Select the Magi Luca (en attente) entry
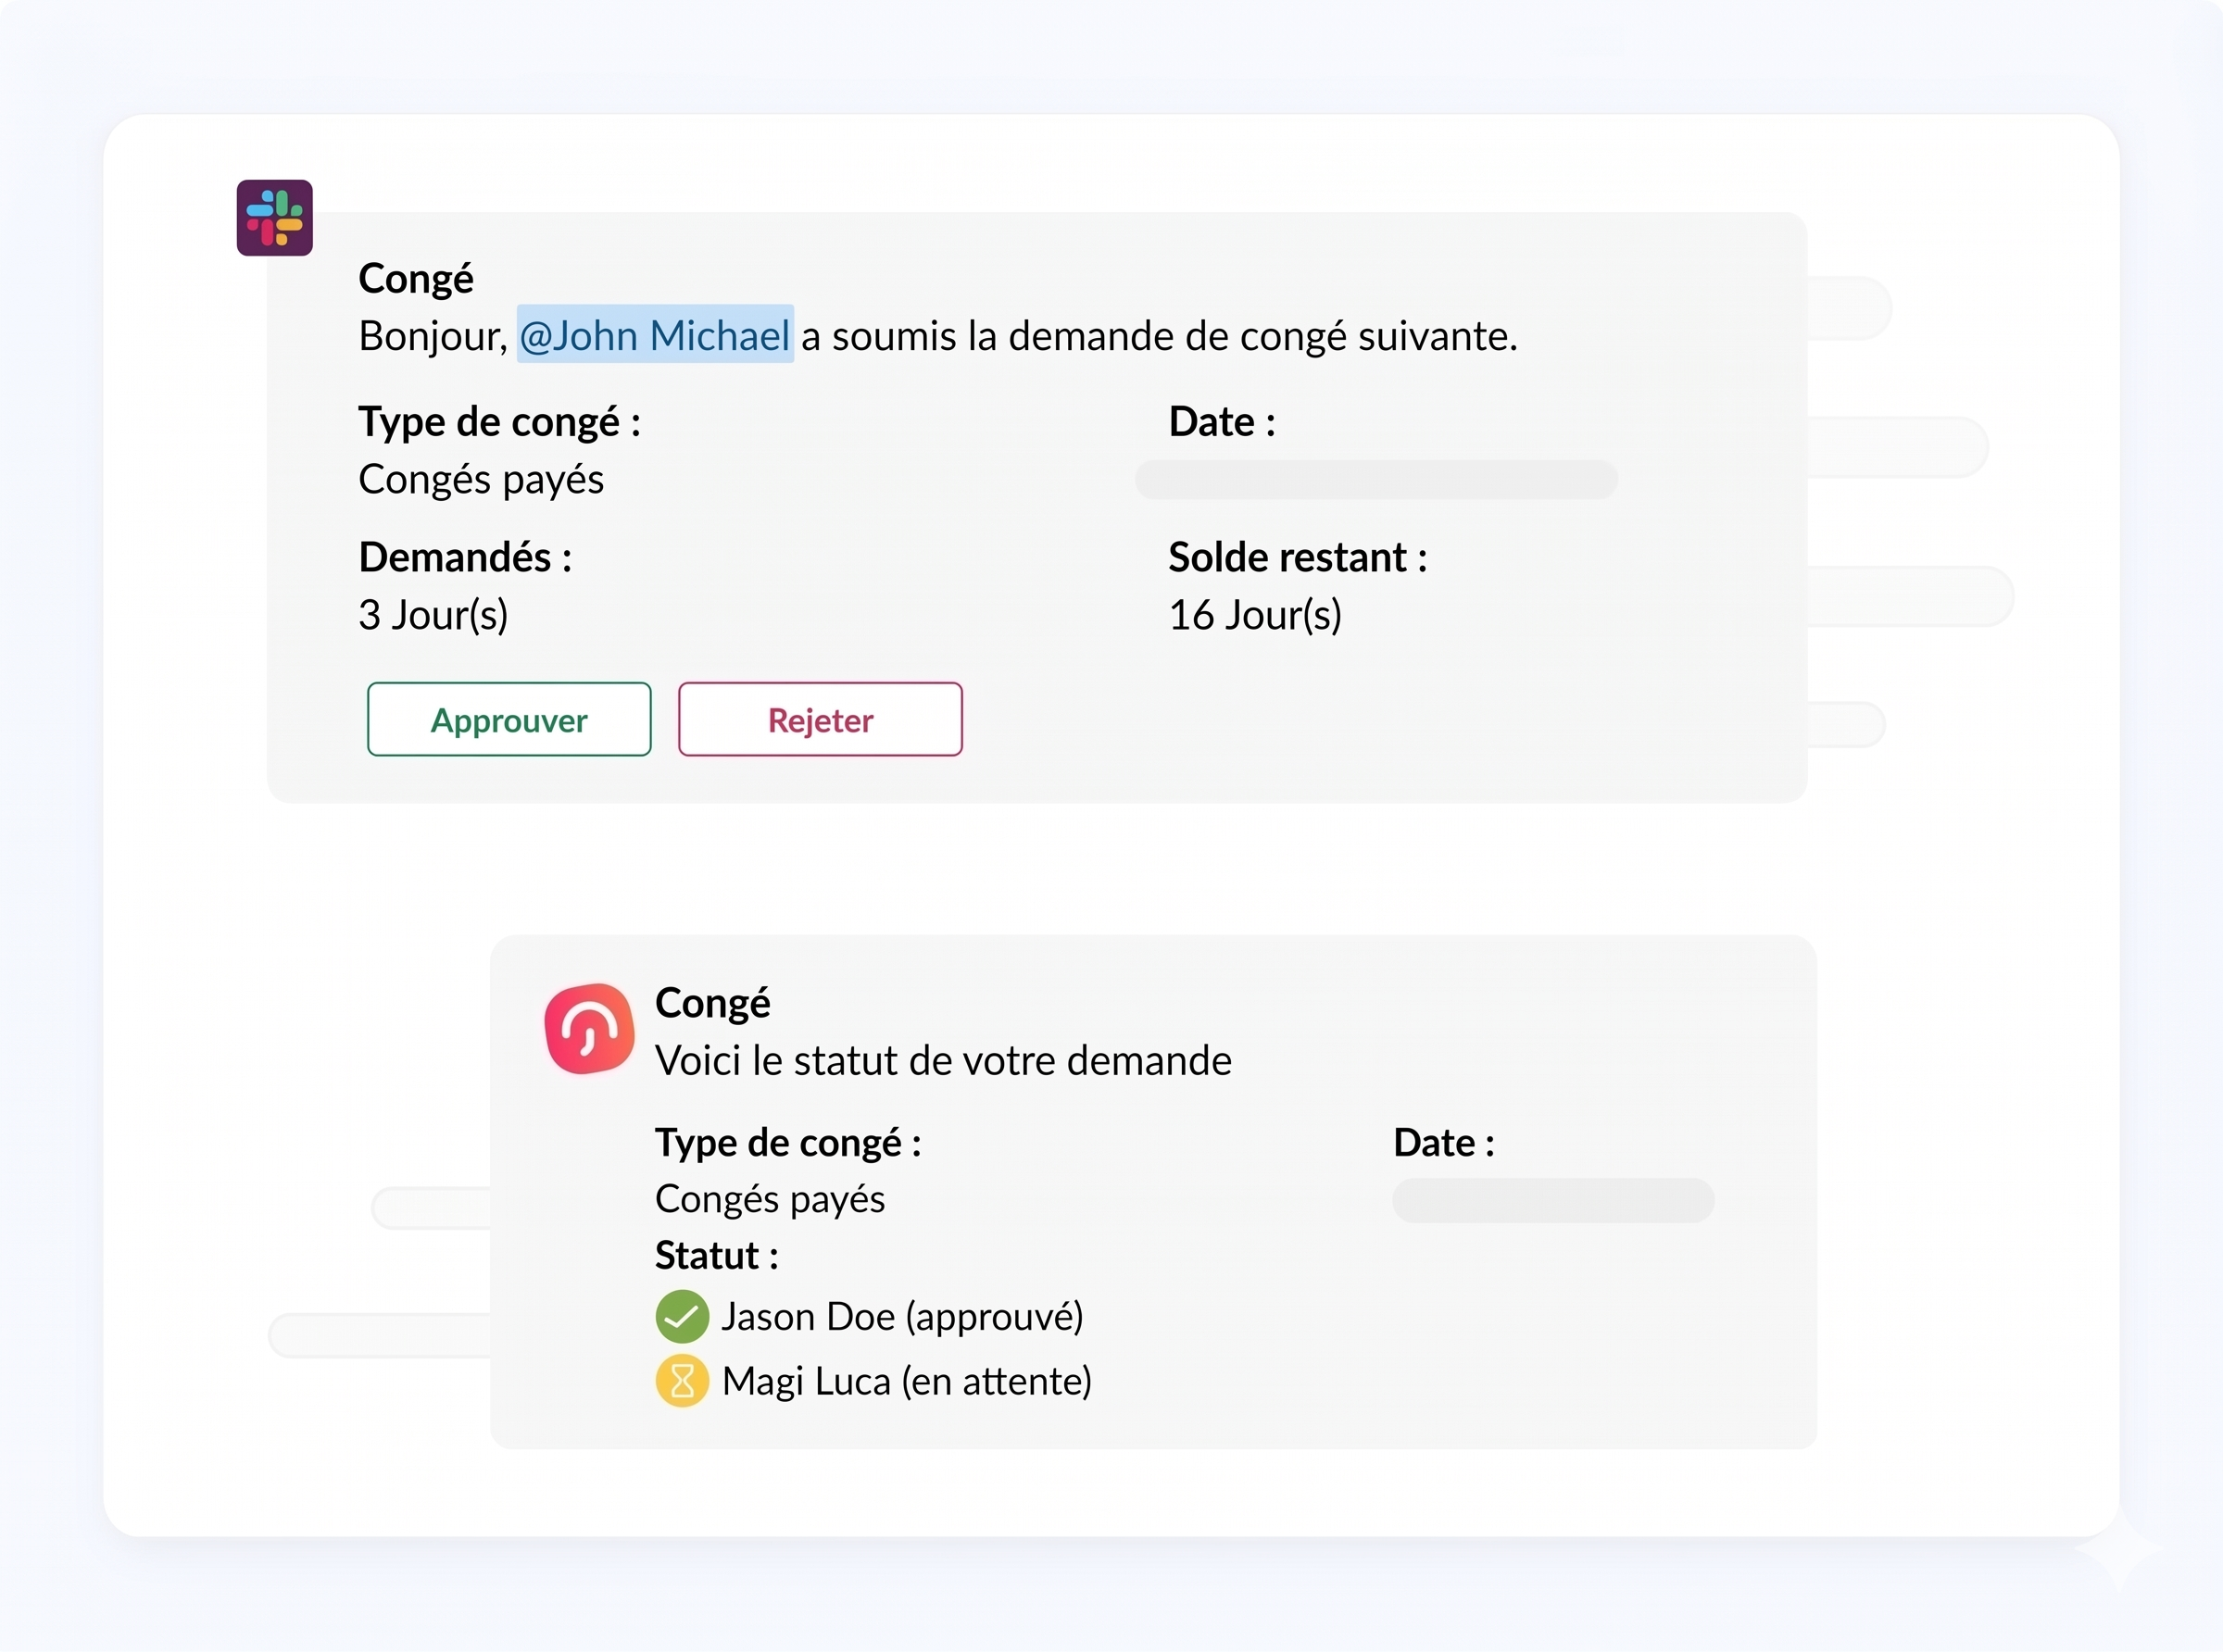Screen dimensions: 2223x1652 [x=906, y=1381]
